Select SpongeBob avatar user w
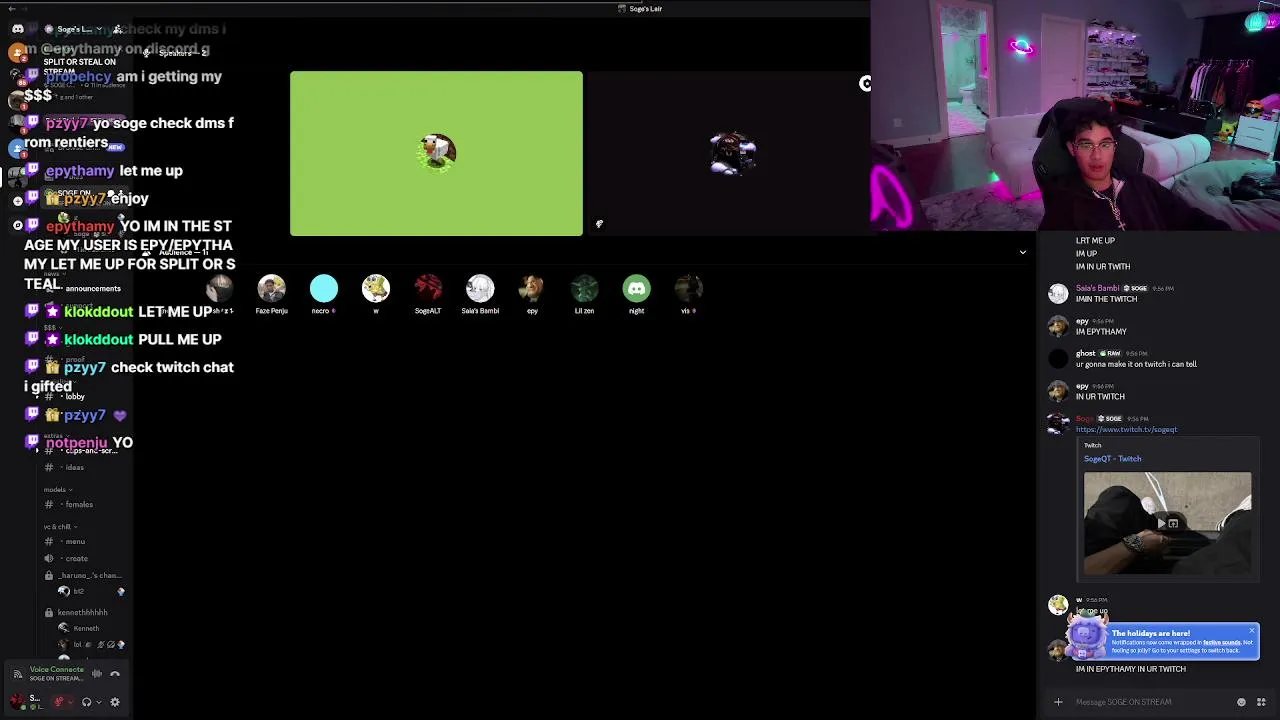This screenshot has width=1280, height=720. pyautogui.click(x=376, y=289)
